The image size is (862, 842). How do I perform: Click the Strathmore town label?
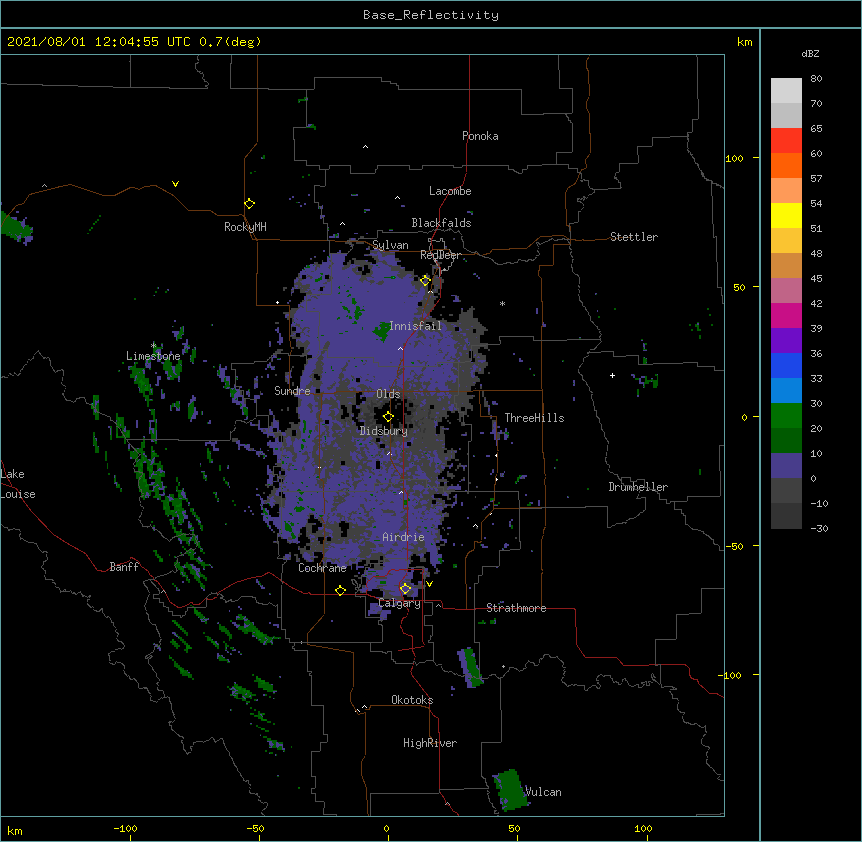pos(516,608)
